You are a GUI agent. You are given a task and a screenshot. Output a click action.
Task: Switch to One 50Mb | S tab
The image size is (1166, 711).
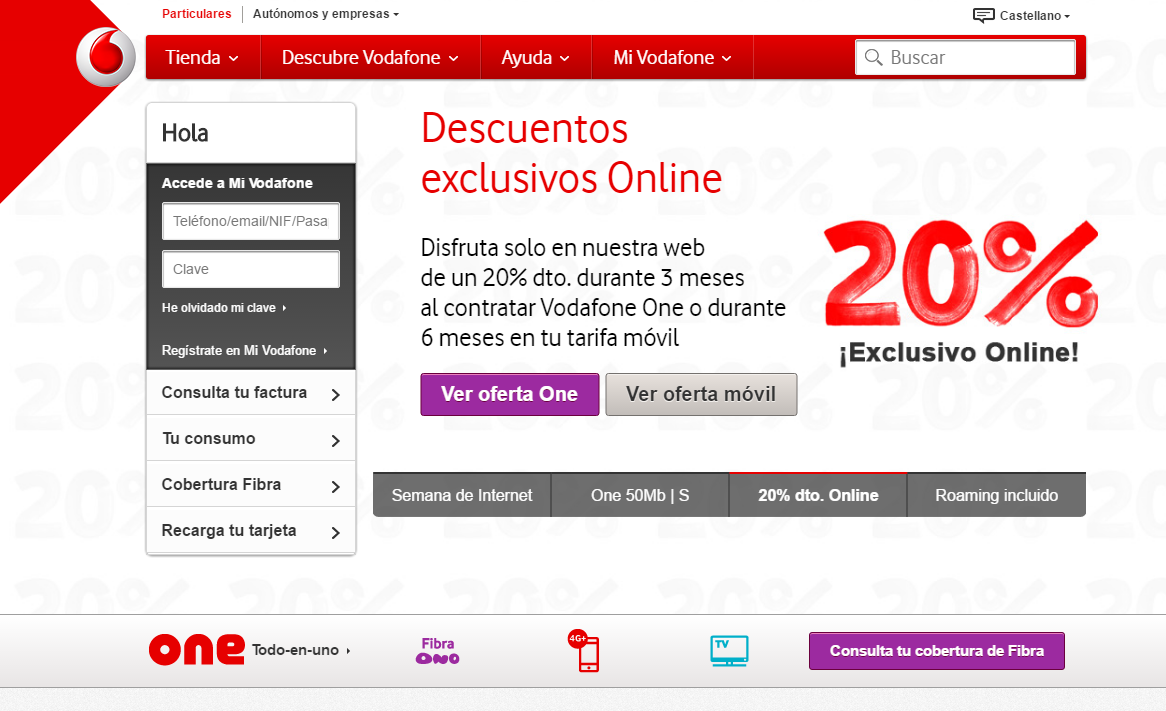coord(640,495)
